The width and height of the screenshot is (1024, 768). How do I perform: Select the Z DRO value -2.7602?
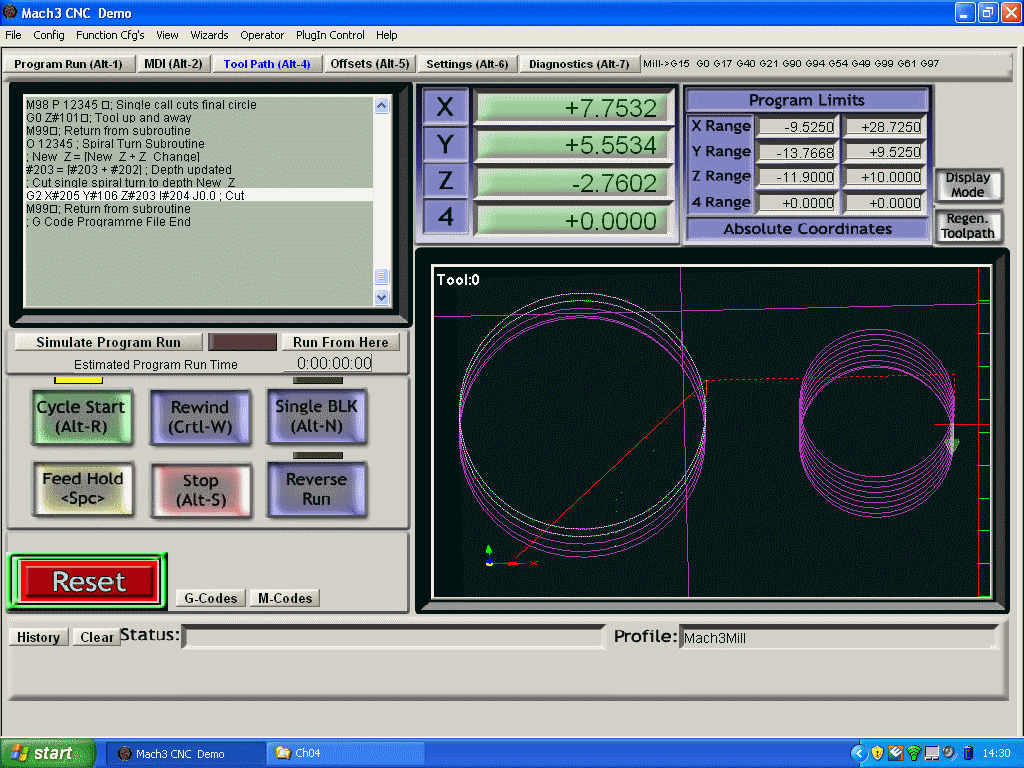[x=573, y=183]
